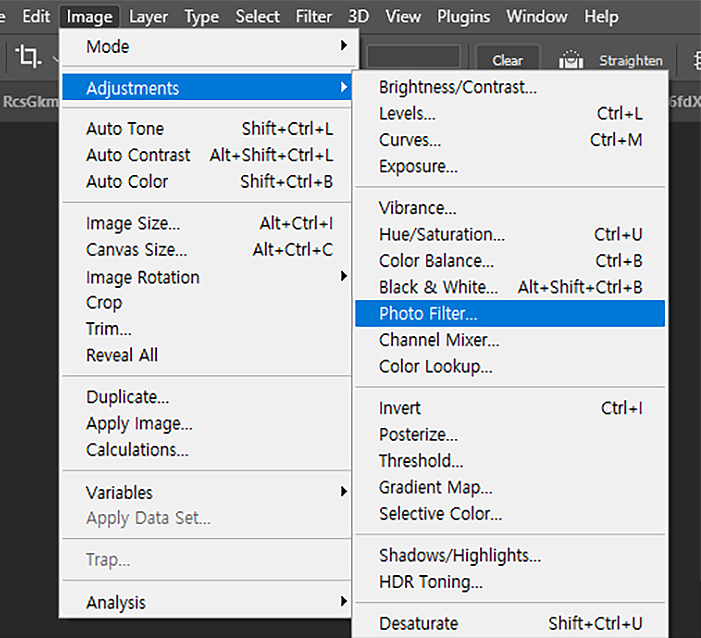Open the View menu
This screenshot has height=638, width=701.
(x=403, y=17)
